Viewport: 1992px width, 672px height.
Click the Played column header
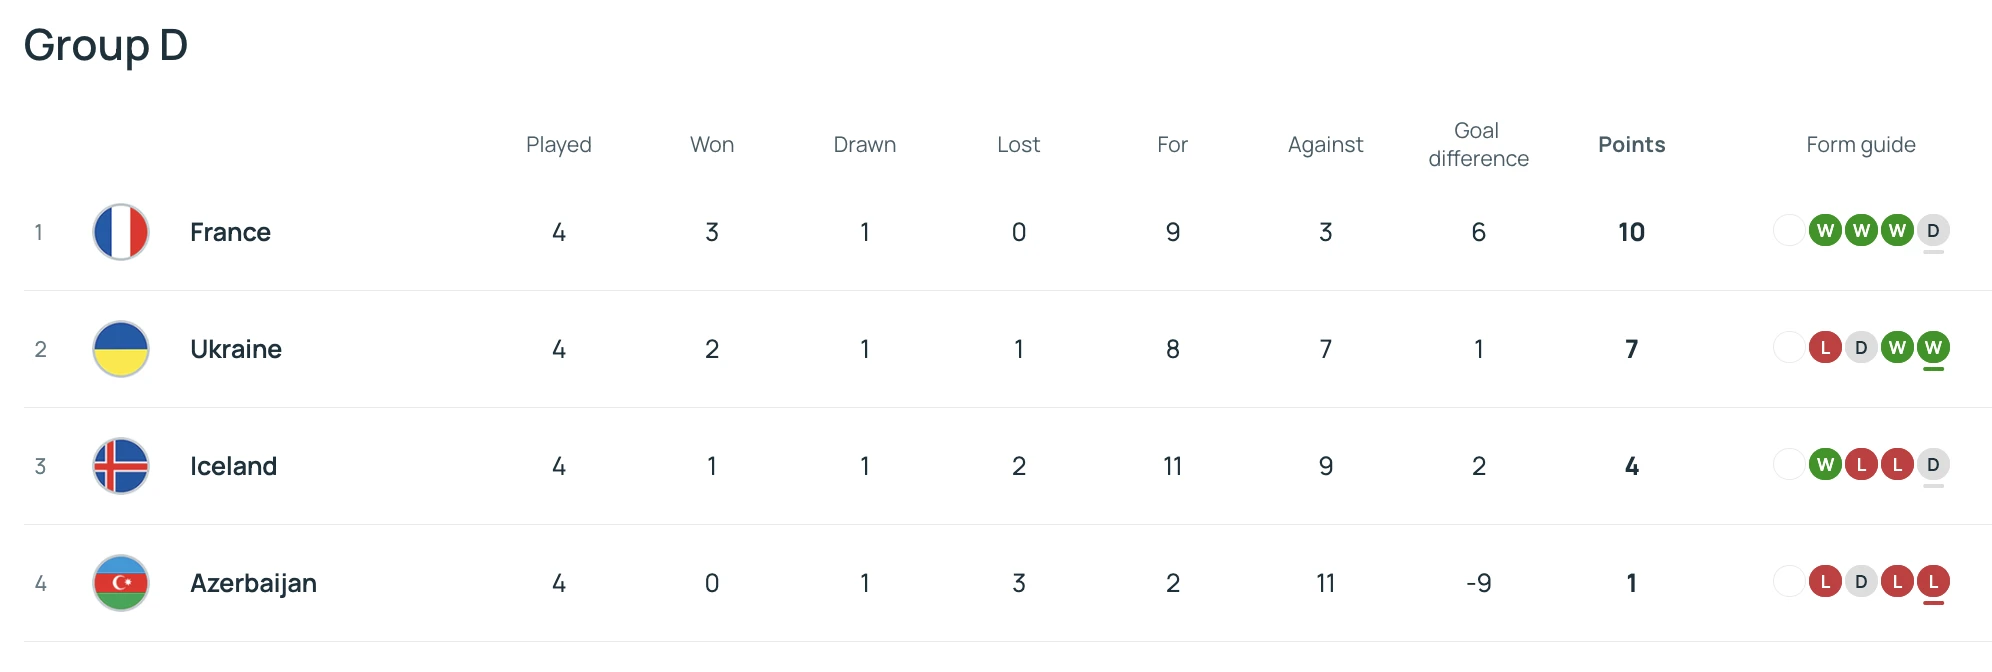(558, 145)
